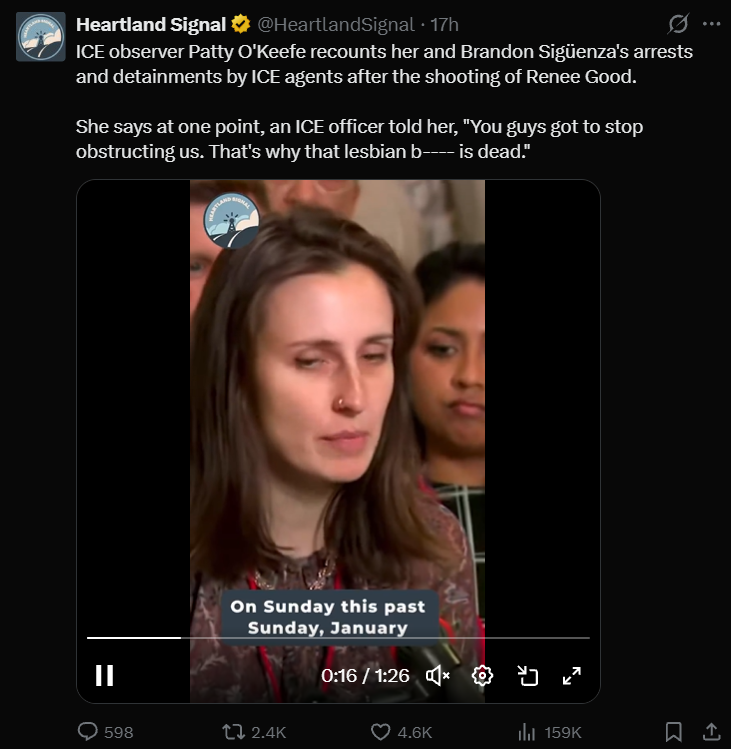Screen dimensions: 731x749
Task: Click the Heartland Signal display name
Action: 151,24
